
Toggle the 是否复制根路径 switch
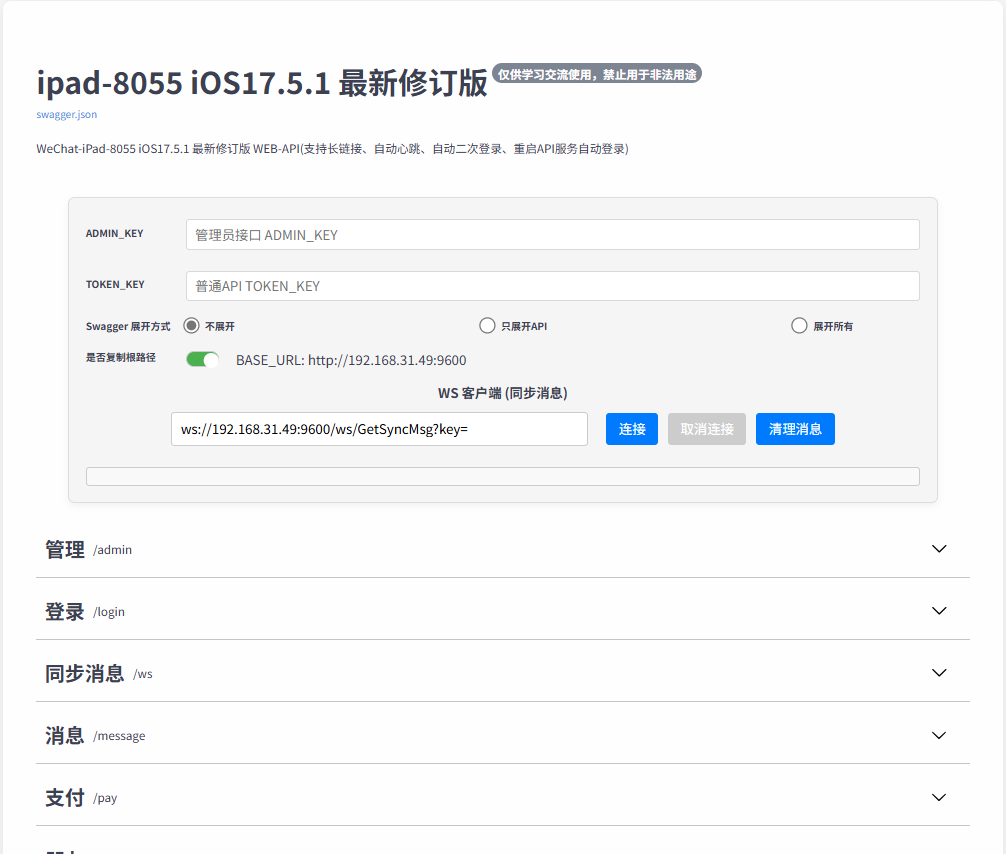point(203,359)
